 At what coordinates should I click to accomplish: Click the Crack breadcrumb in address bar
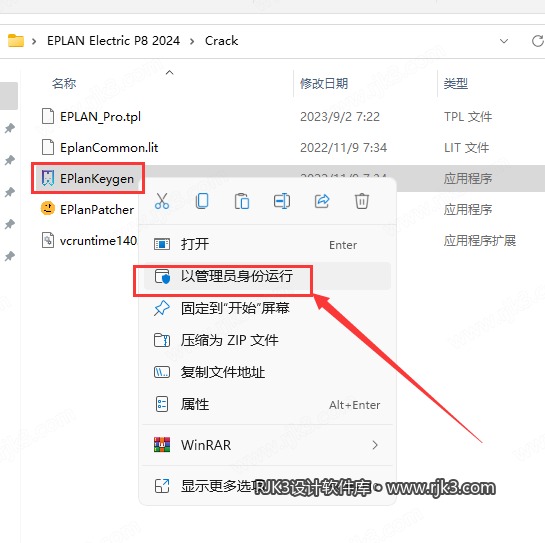click(221, 41)
